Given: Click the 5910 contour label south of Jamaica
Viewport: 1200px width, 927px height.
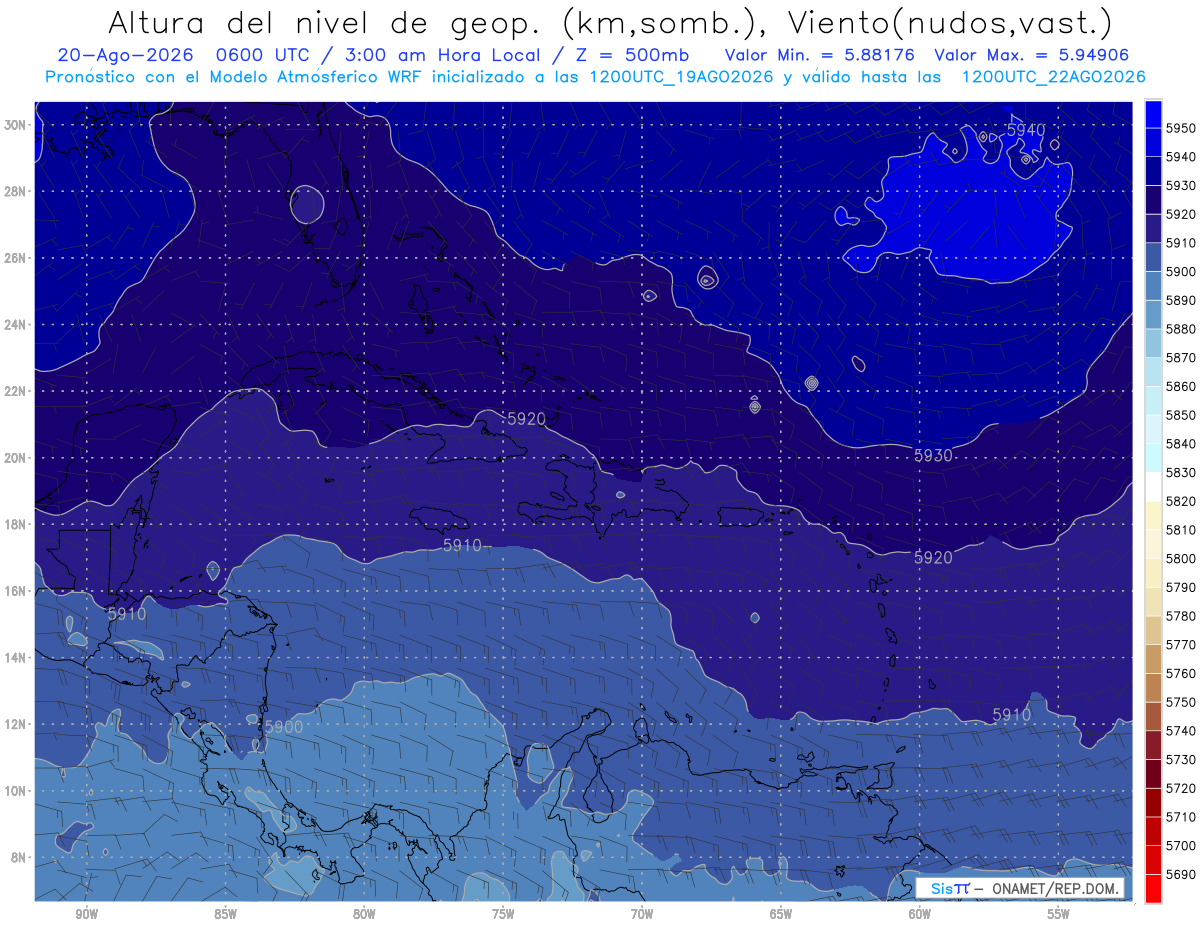Looking at the screenshot, I should [462, 545].
